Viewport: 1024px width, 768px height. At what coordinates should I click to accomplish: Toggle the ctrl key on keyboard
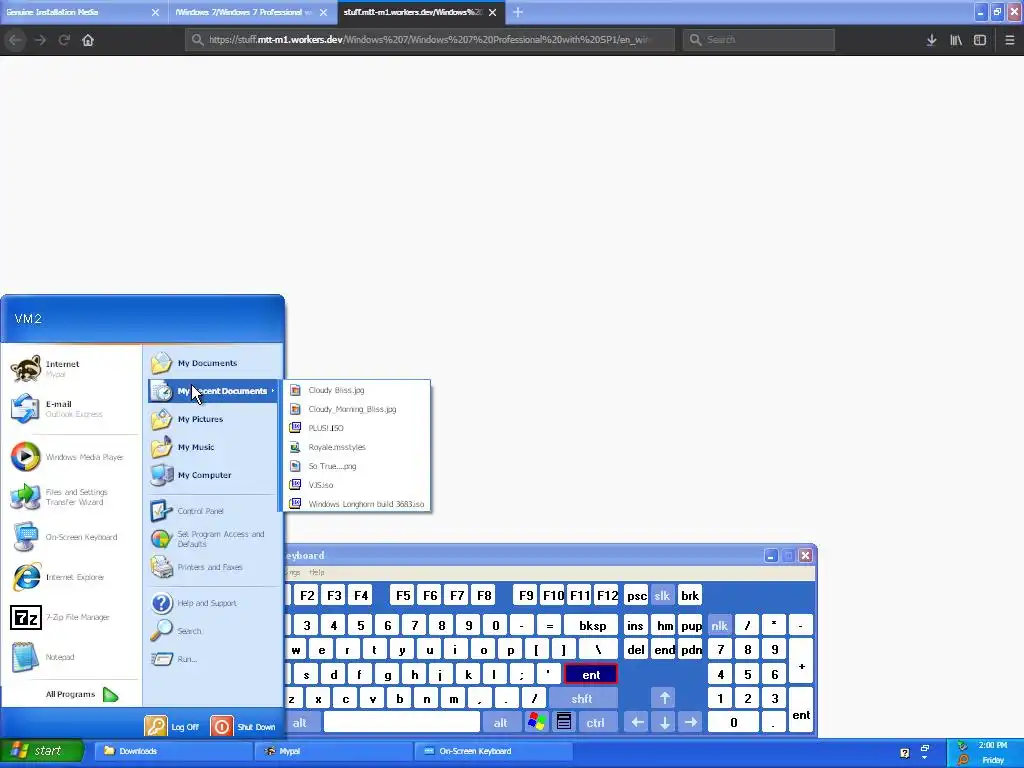(x=596, y=722)
